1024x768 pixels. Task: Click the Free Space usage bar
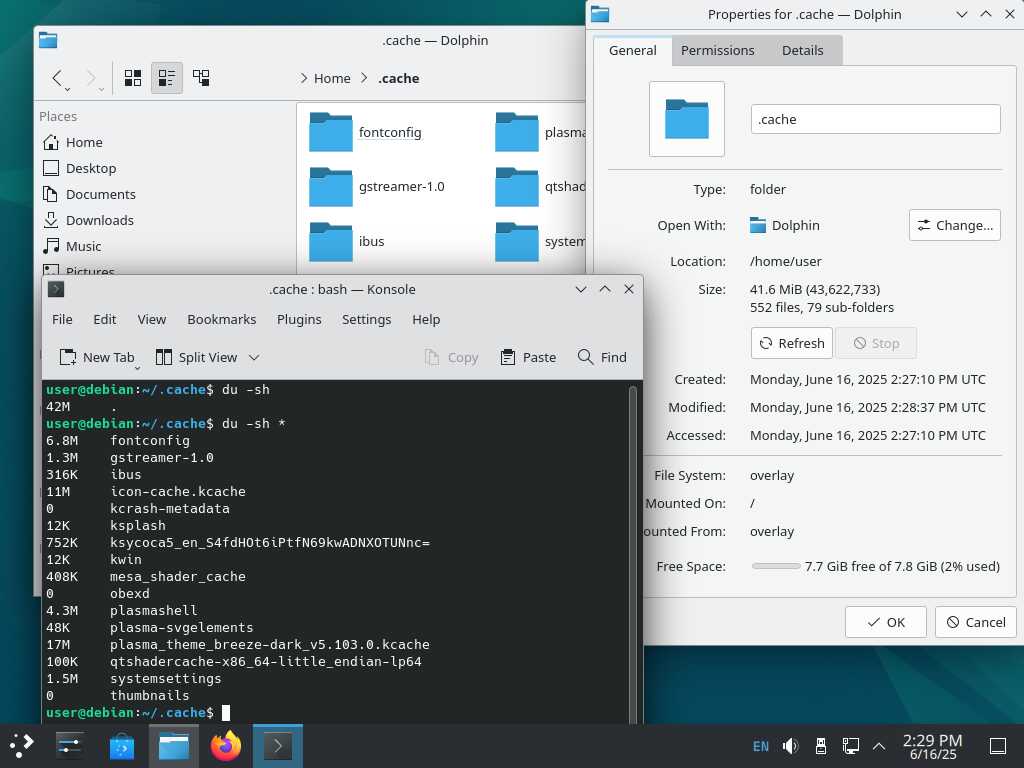[776, 566]
